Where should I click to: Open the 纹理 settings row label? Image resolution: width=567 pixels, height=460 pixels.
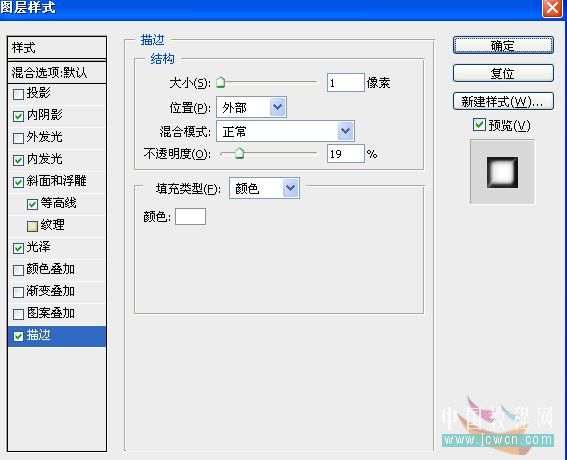[x=52, y=225]
